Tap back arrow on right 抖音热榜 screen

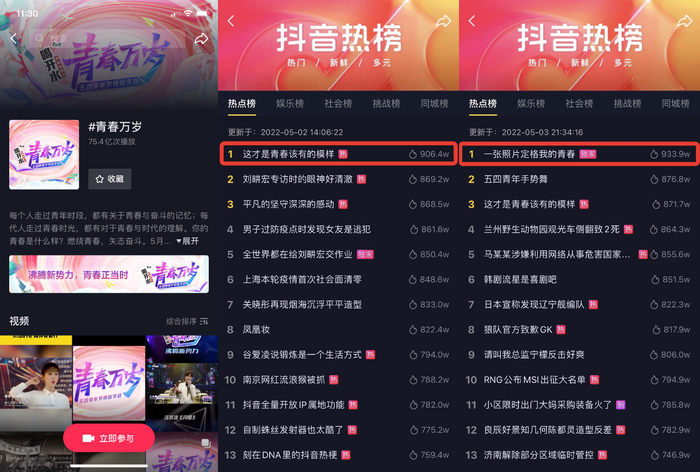coord(472,21)
